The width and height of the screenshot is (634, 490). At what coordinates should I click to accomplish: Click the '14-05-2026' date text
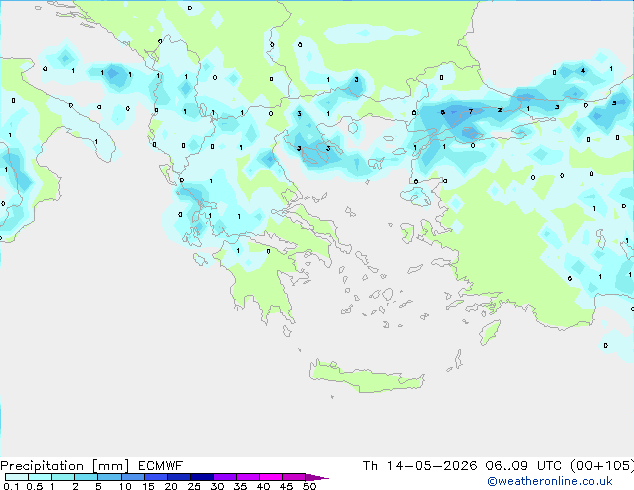pyautogui.click(x=432, y=466)
